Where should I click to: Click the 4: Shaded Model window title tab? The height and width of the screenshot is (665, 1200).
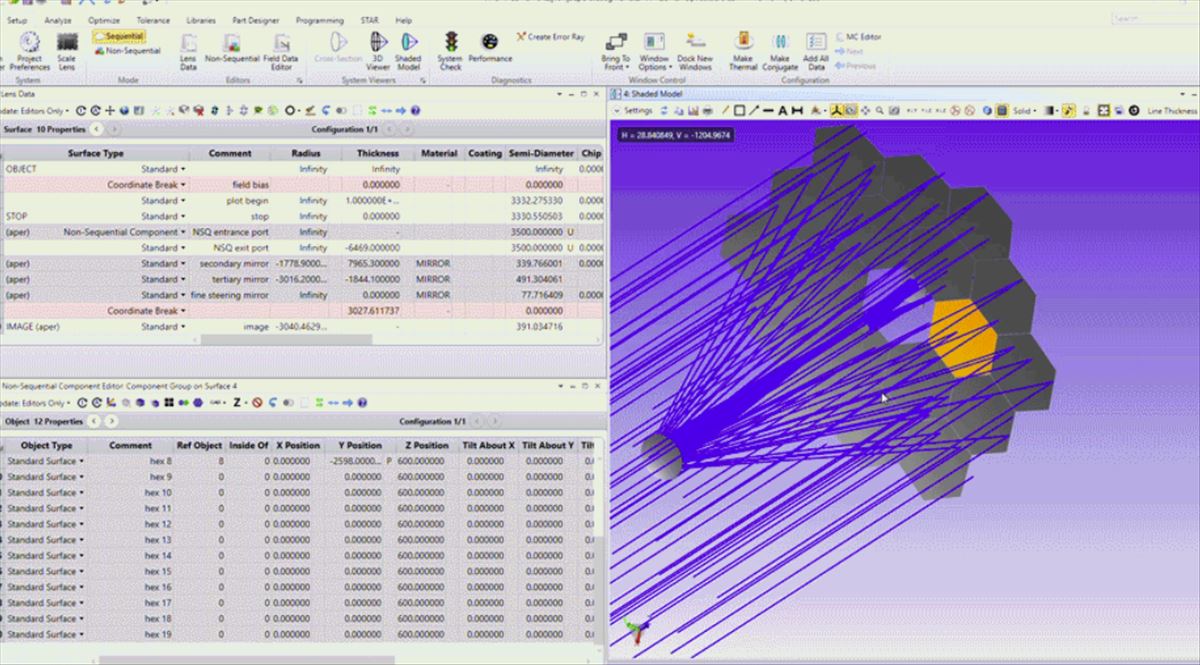[653, 93]
